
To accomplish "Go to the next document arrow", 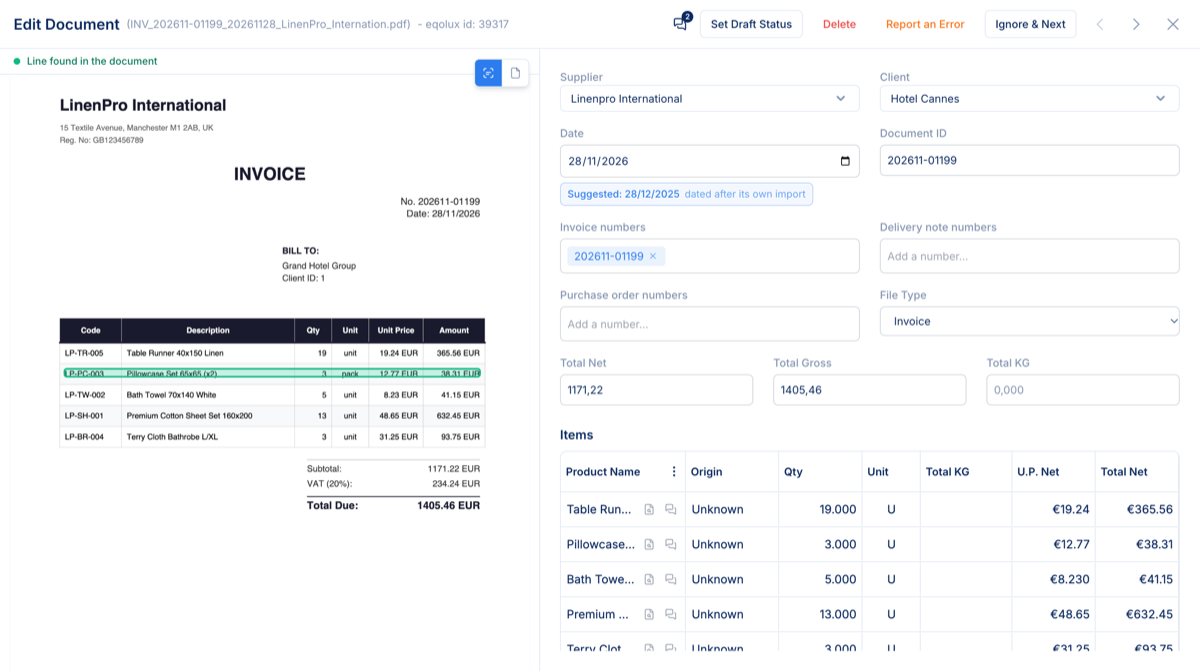I will point(1136,24).
